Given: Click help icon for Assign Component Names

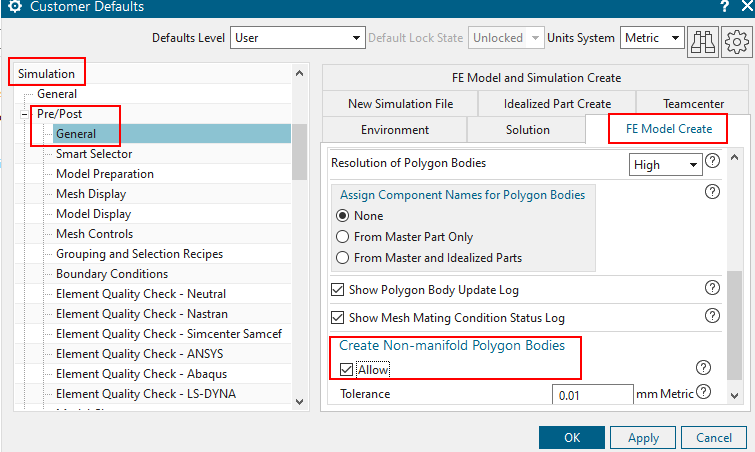Looking at the screenshot, I should point(713,191).
